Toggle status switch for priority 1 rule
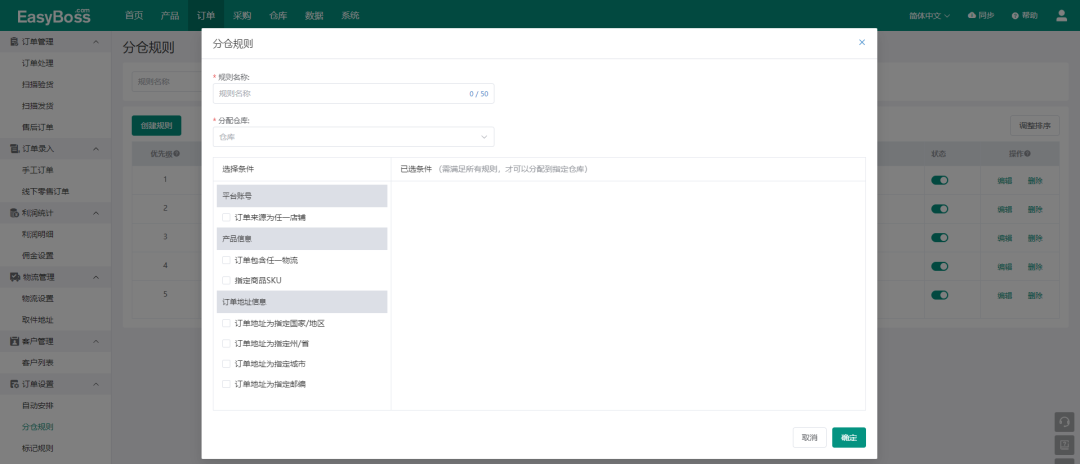This screenshot has width=1080, height=464. 939,180
